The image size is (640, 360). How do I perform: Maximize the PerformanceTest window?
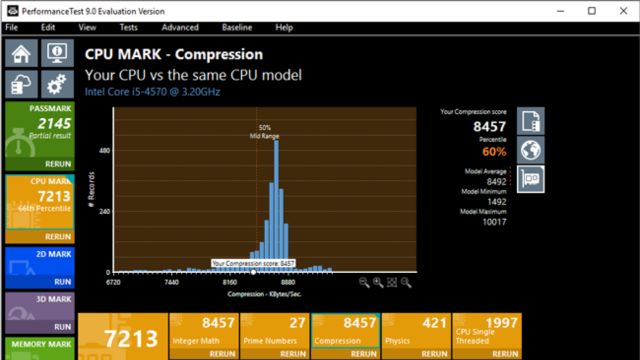point(592,11)
